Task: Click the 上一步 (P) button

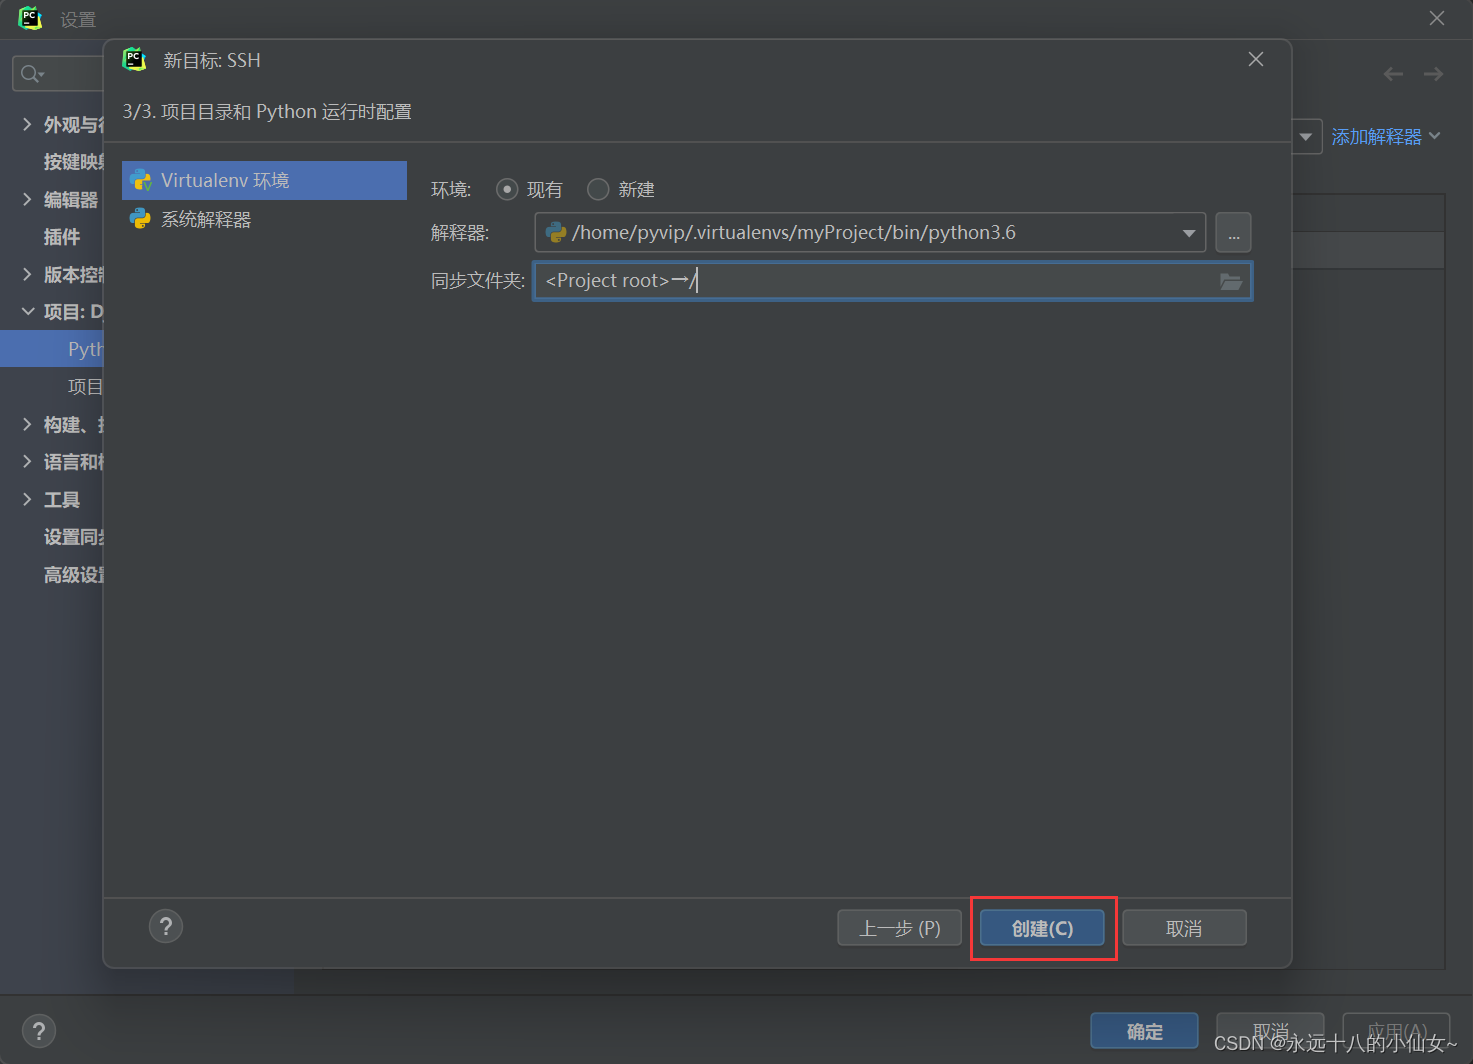Action: [x=899, y=928]
